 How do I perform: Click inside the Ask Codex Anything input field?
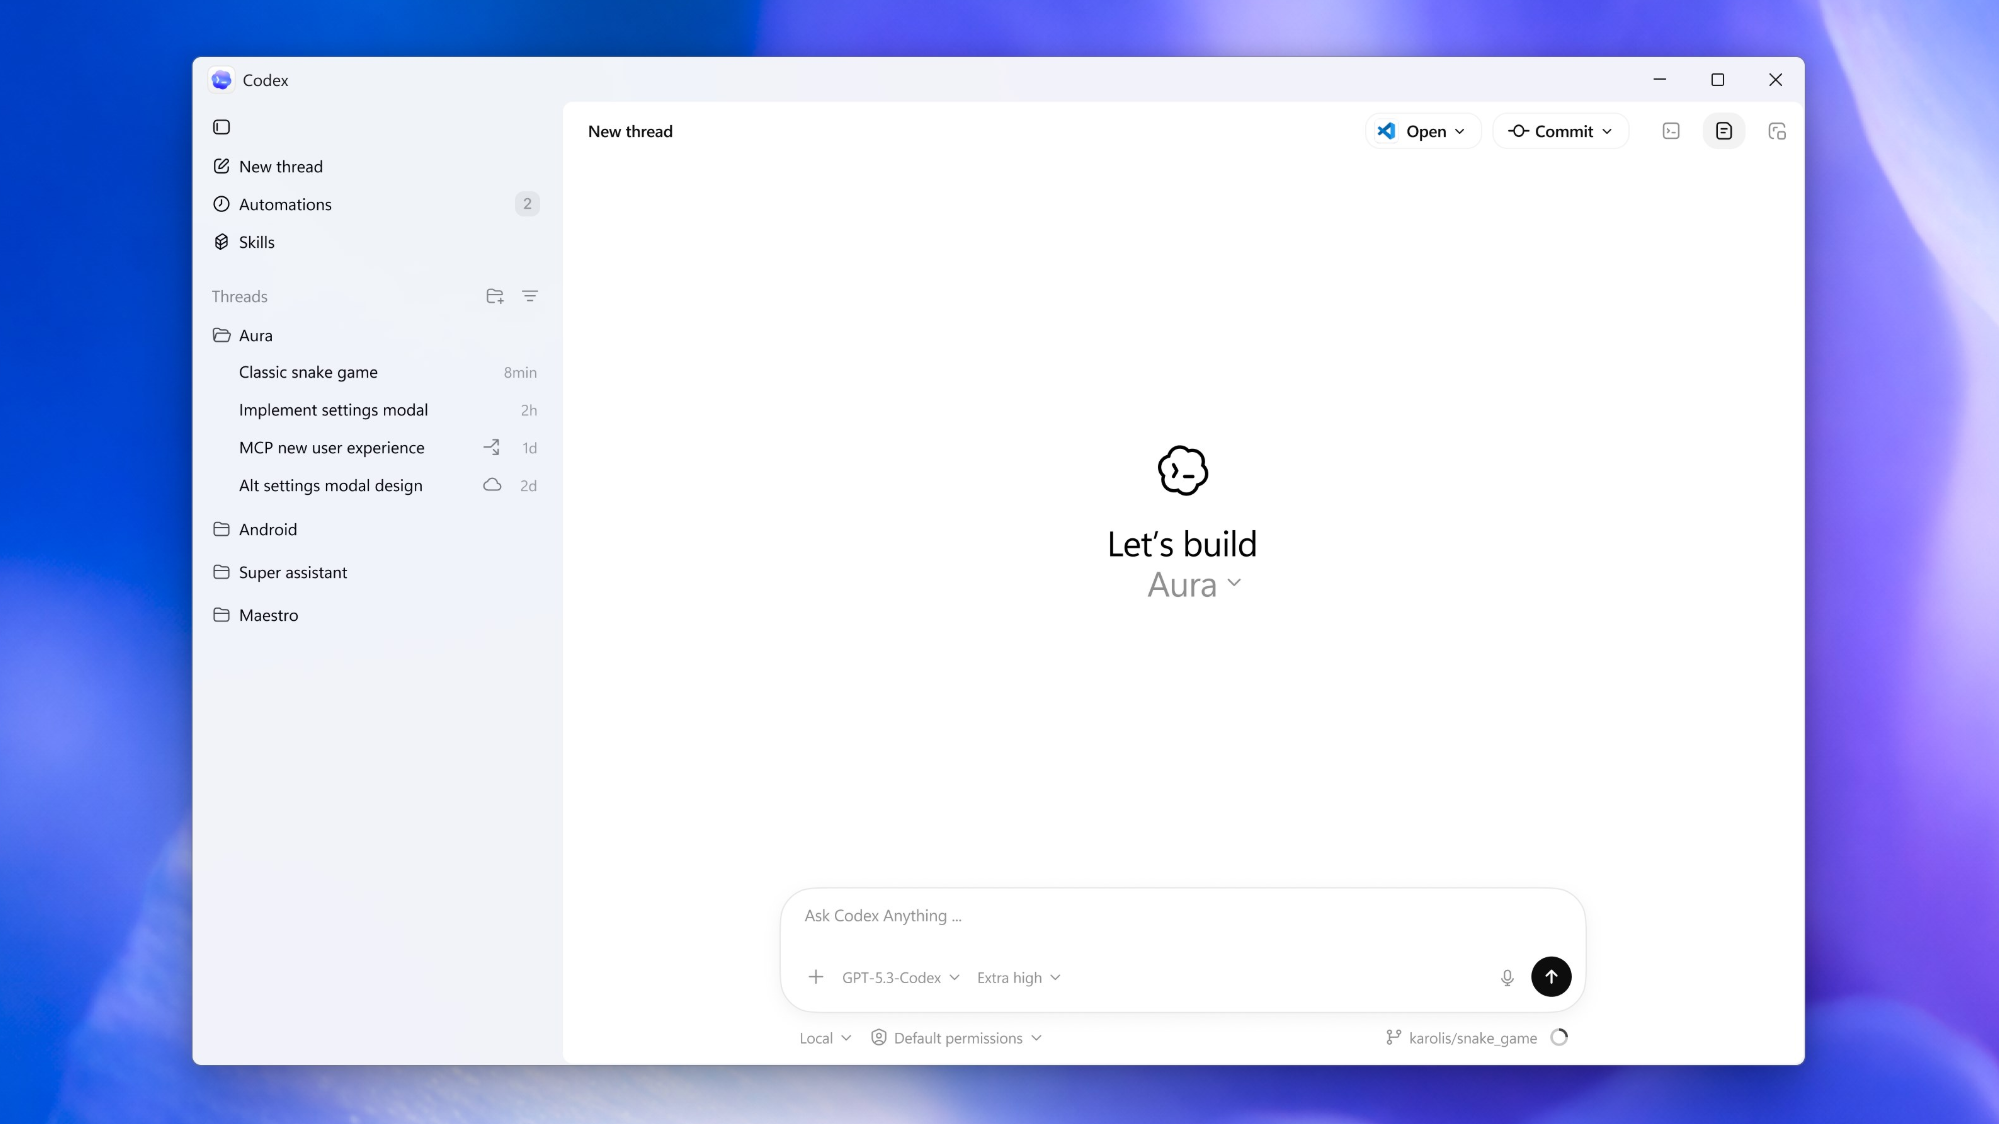(x=1100, y=915)
